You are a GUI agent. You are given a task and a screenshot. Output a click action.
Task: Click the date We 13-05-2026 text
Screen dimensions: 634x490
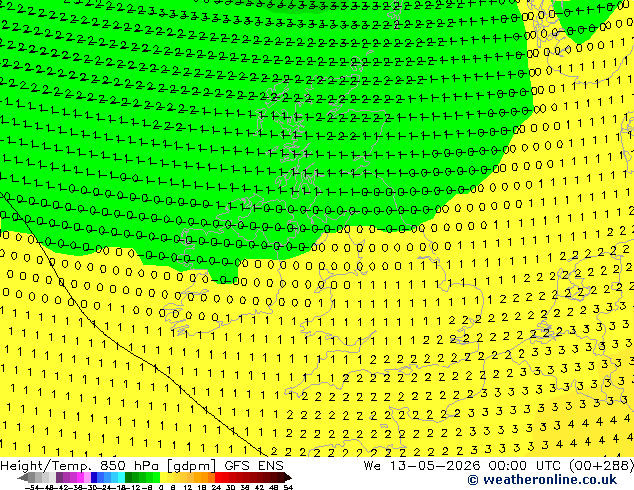(x=423, y=466)
